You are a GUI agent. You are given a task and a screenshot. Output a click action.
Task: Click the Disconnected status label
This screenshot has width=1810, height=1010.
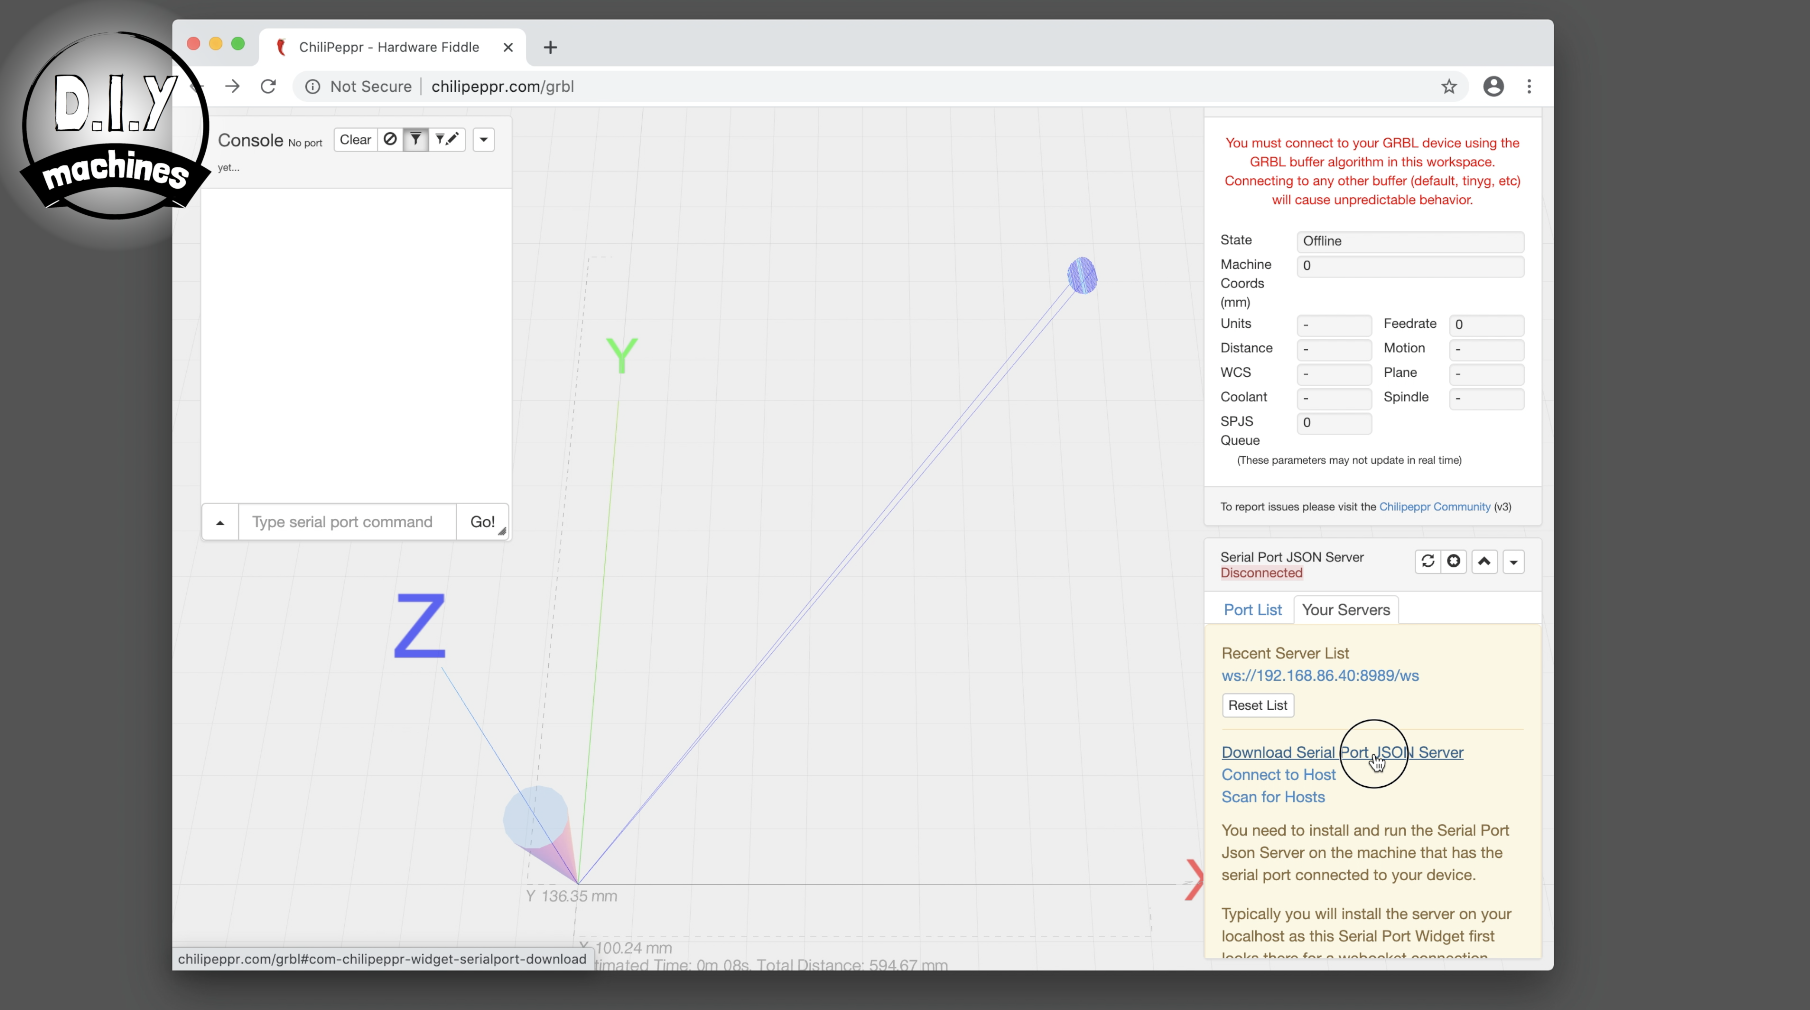click(x=1261, y=573)
